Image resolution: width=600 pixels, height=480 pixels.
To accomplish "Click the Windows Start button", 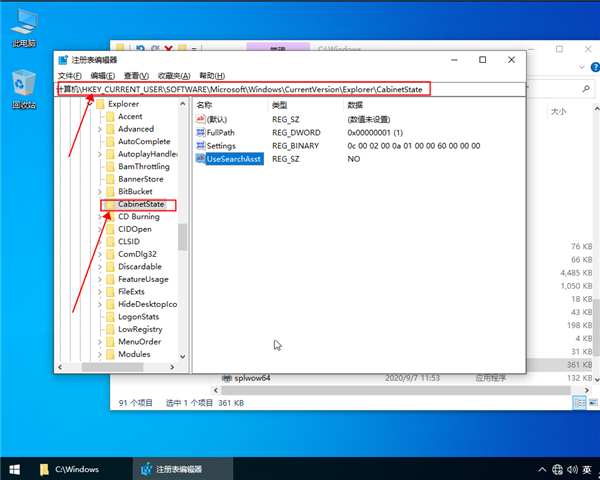I will (15, 468).
